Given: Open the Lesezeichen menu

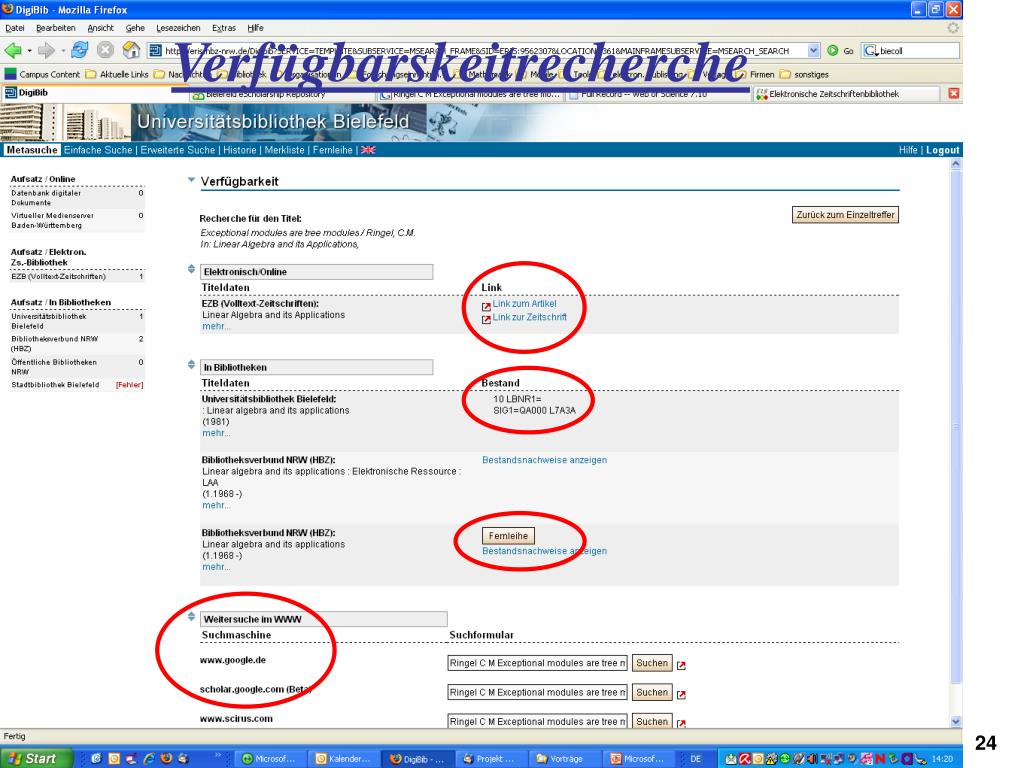Looking at the screenshot, I should point(178,28).
